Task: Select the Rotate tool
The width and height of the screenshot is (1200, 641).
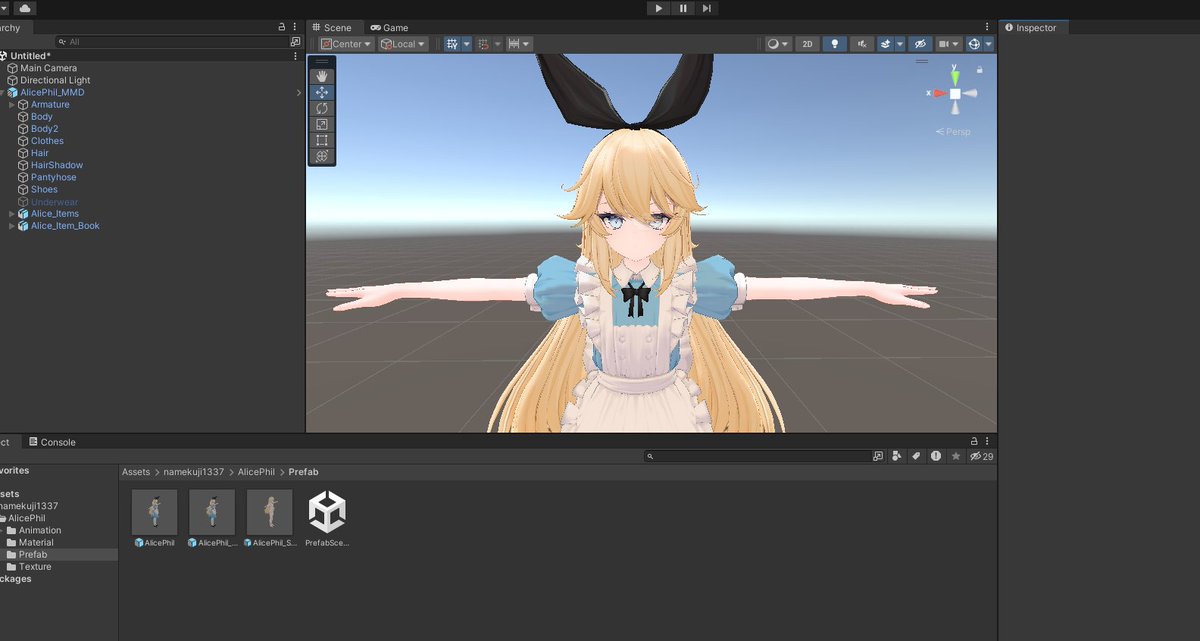Action: (x=322, y=108)
